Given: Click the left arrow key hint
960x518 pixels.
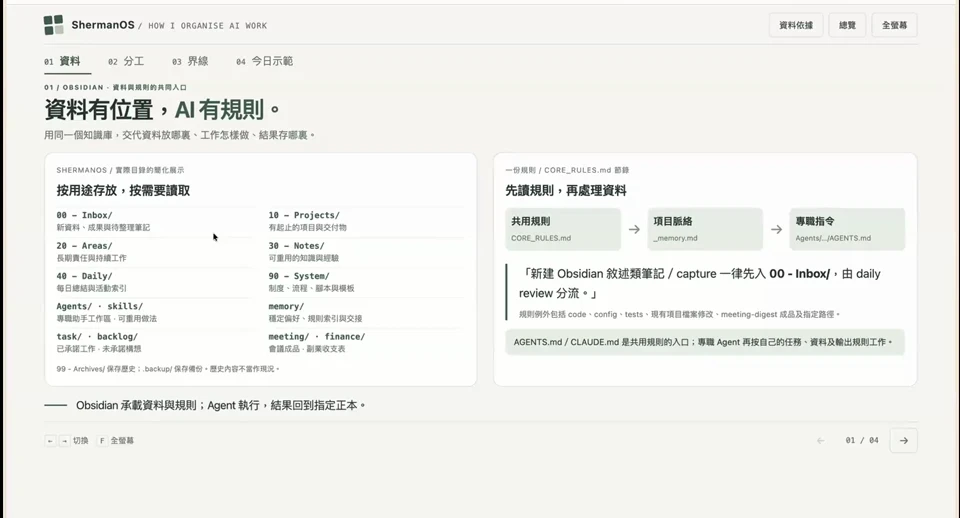Looking at the screenshot, I should coord(50,441).
